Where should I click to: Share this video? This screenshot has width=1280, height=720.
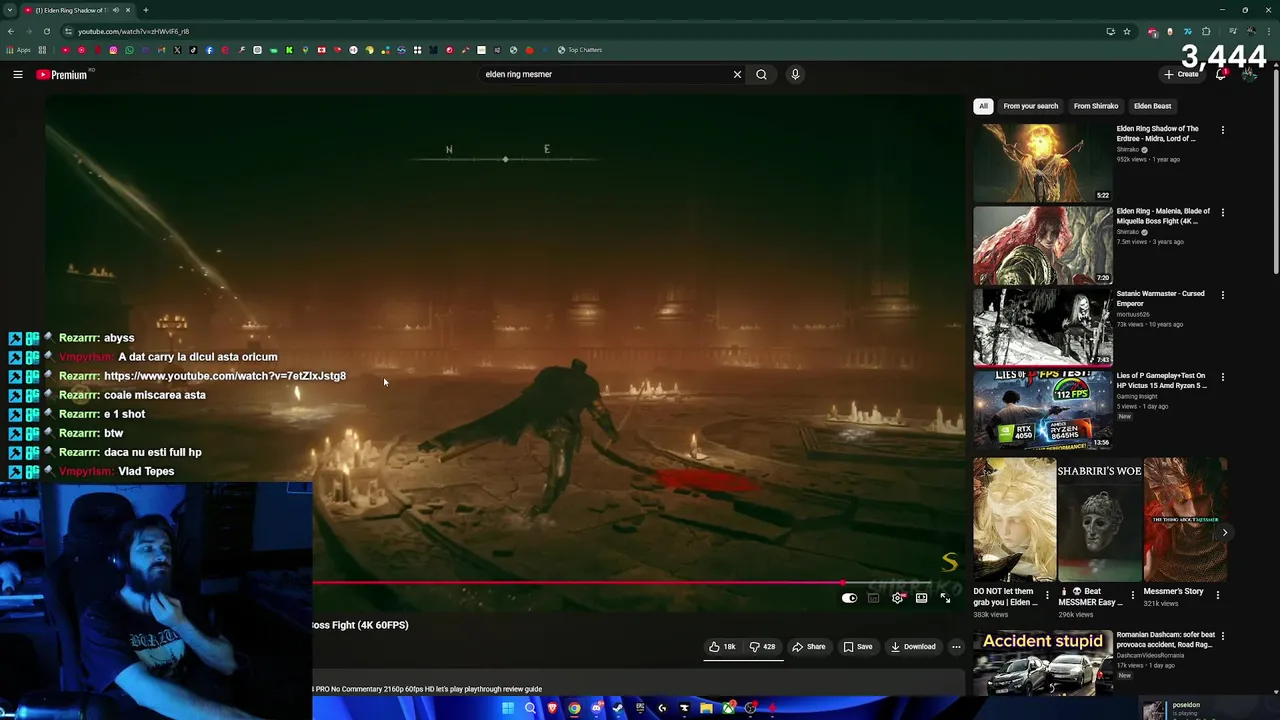tap(808, 647)
